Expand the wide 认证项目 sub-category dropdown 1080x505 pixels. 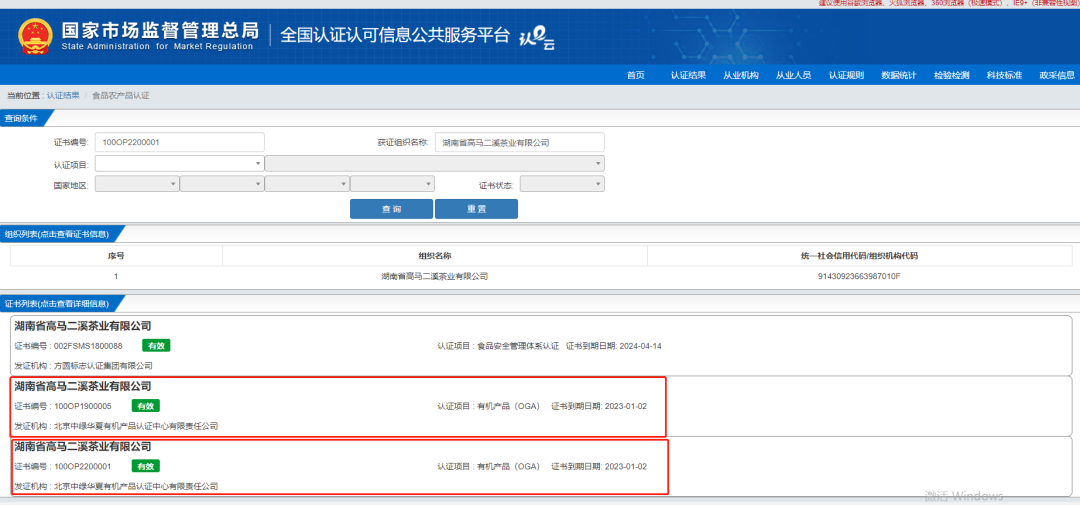click(x=435, y=163)
